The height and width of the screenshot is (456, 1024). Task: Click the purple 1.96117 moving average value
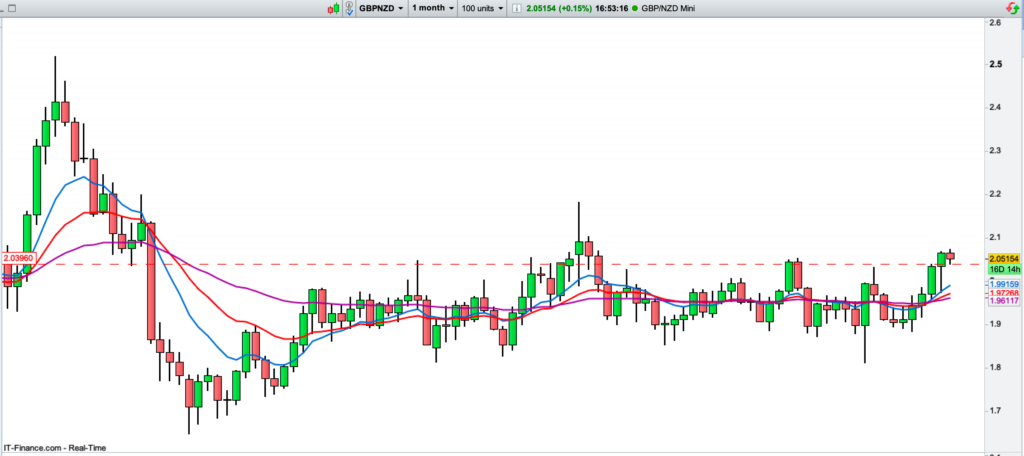point(1004,301)
